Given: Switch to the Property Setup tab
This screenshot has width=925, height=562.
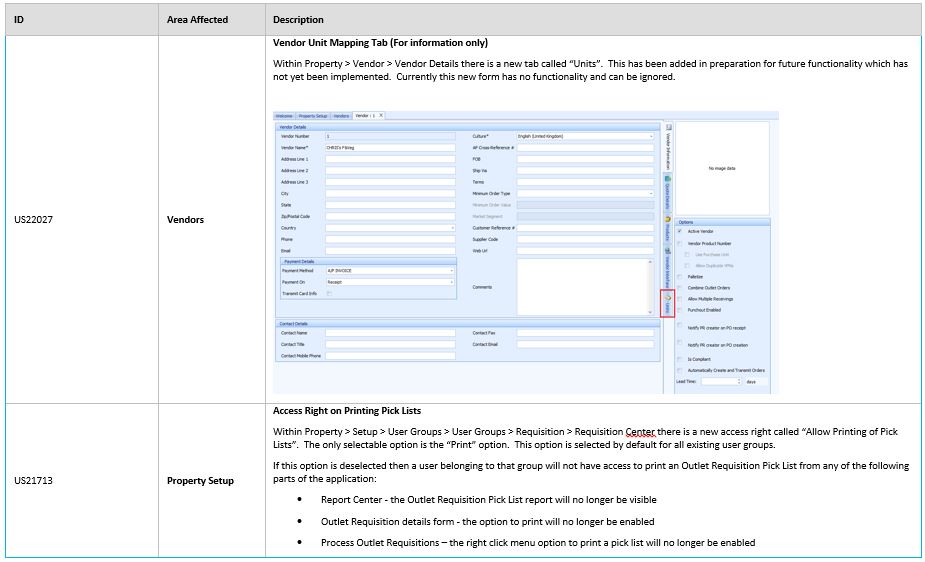Looking at the screenshot, I should [x=313, y=116].
